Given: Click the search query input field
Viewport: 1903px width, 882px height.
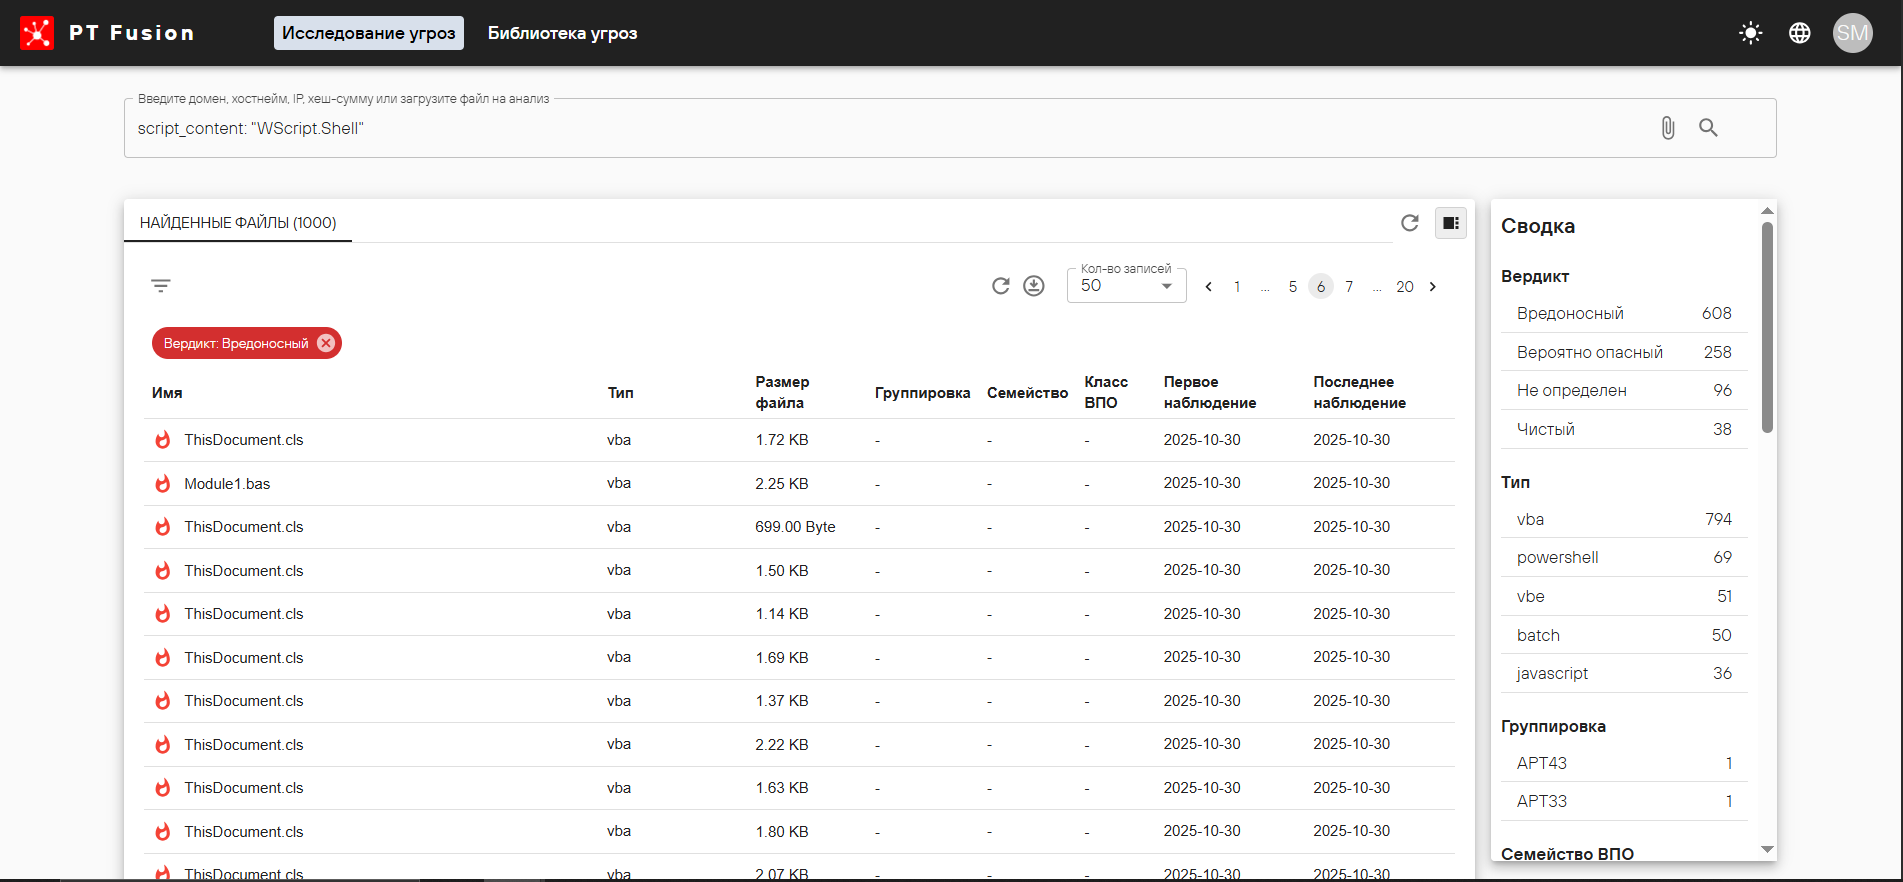Looking at the screenshot, I should click(880, 128).
